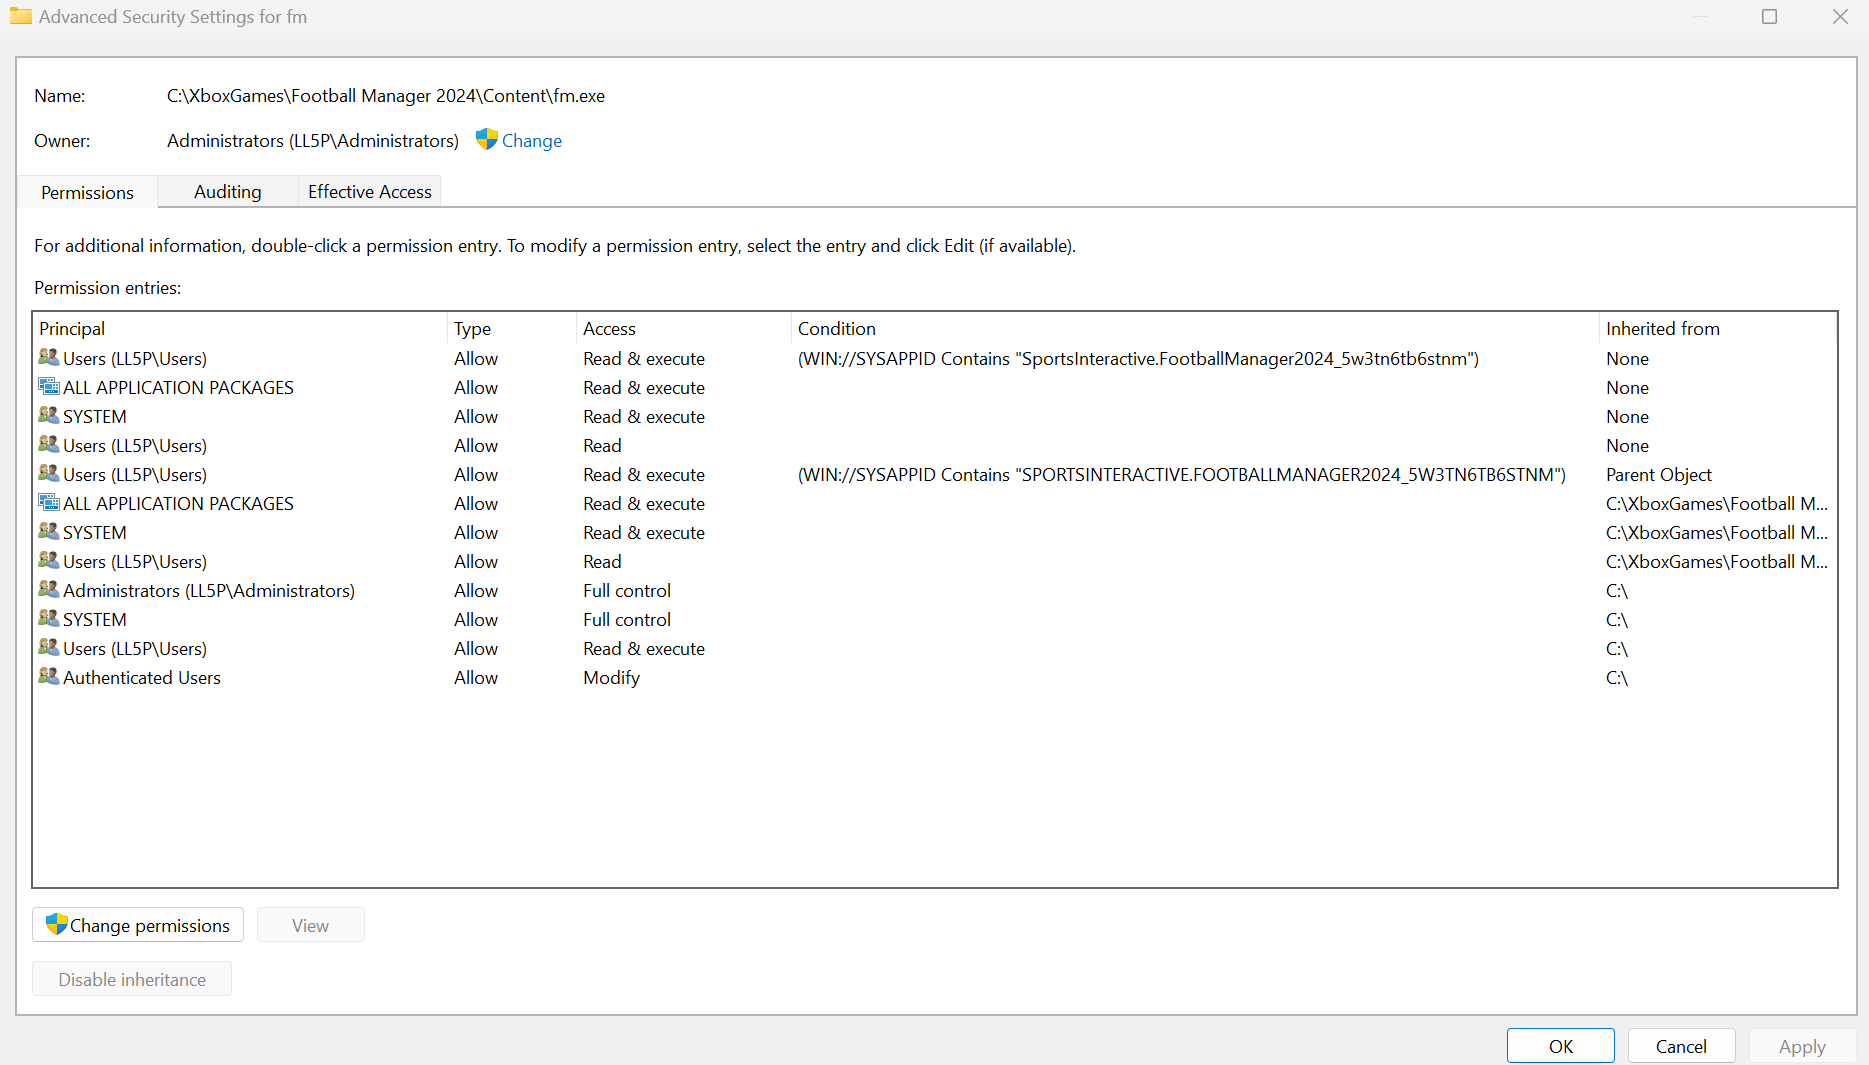Click the user group icon of Authenticated Users

[49, 676]
